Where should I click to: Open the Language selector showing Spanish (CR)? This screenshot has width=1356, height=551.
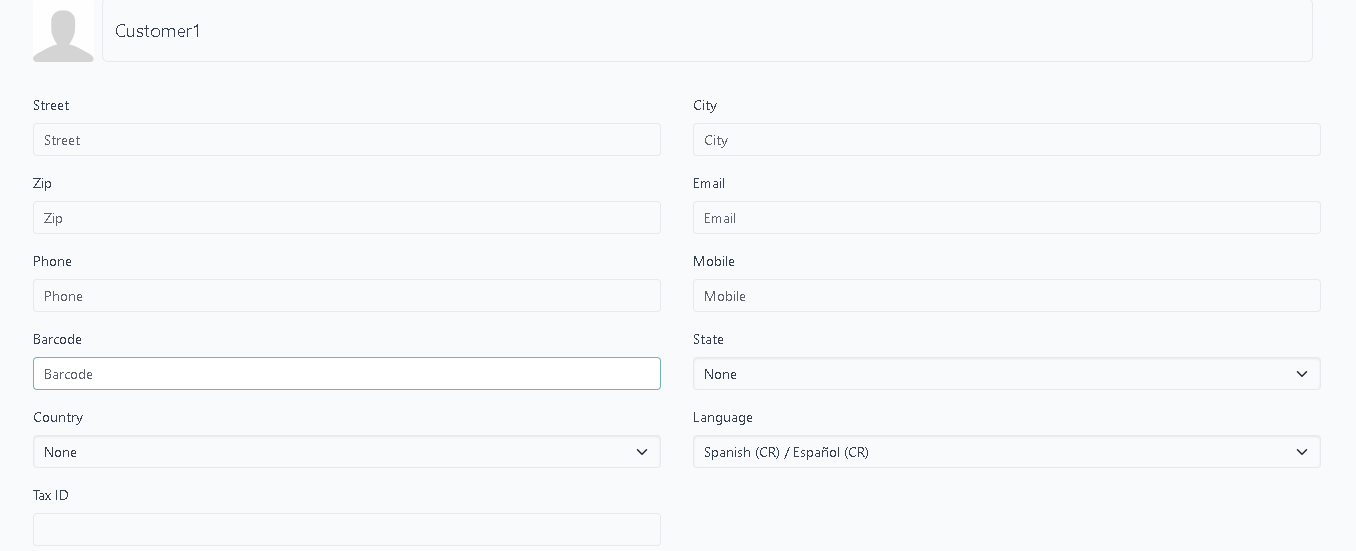coord(1006,452)
